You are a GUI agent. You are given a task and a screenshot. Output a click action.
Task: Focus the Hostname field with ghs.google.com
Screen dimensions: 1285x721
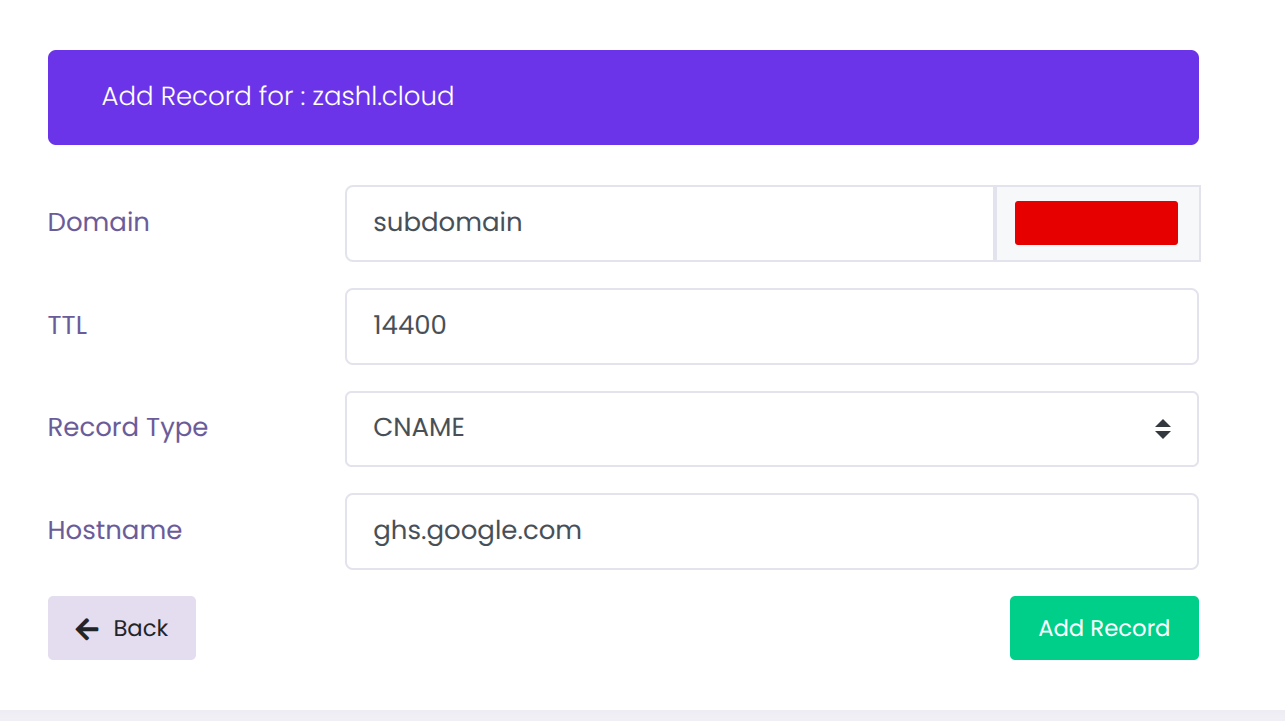coord(772,531)
